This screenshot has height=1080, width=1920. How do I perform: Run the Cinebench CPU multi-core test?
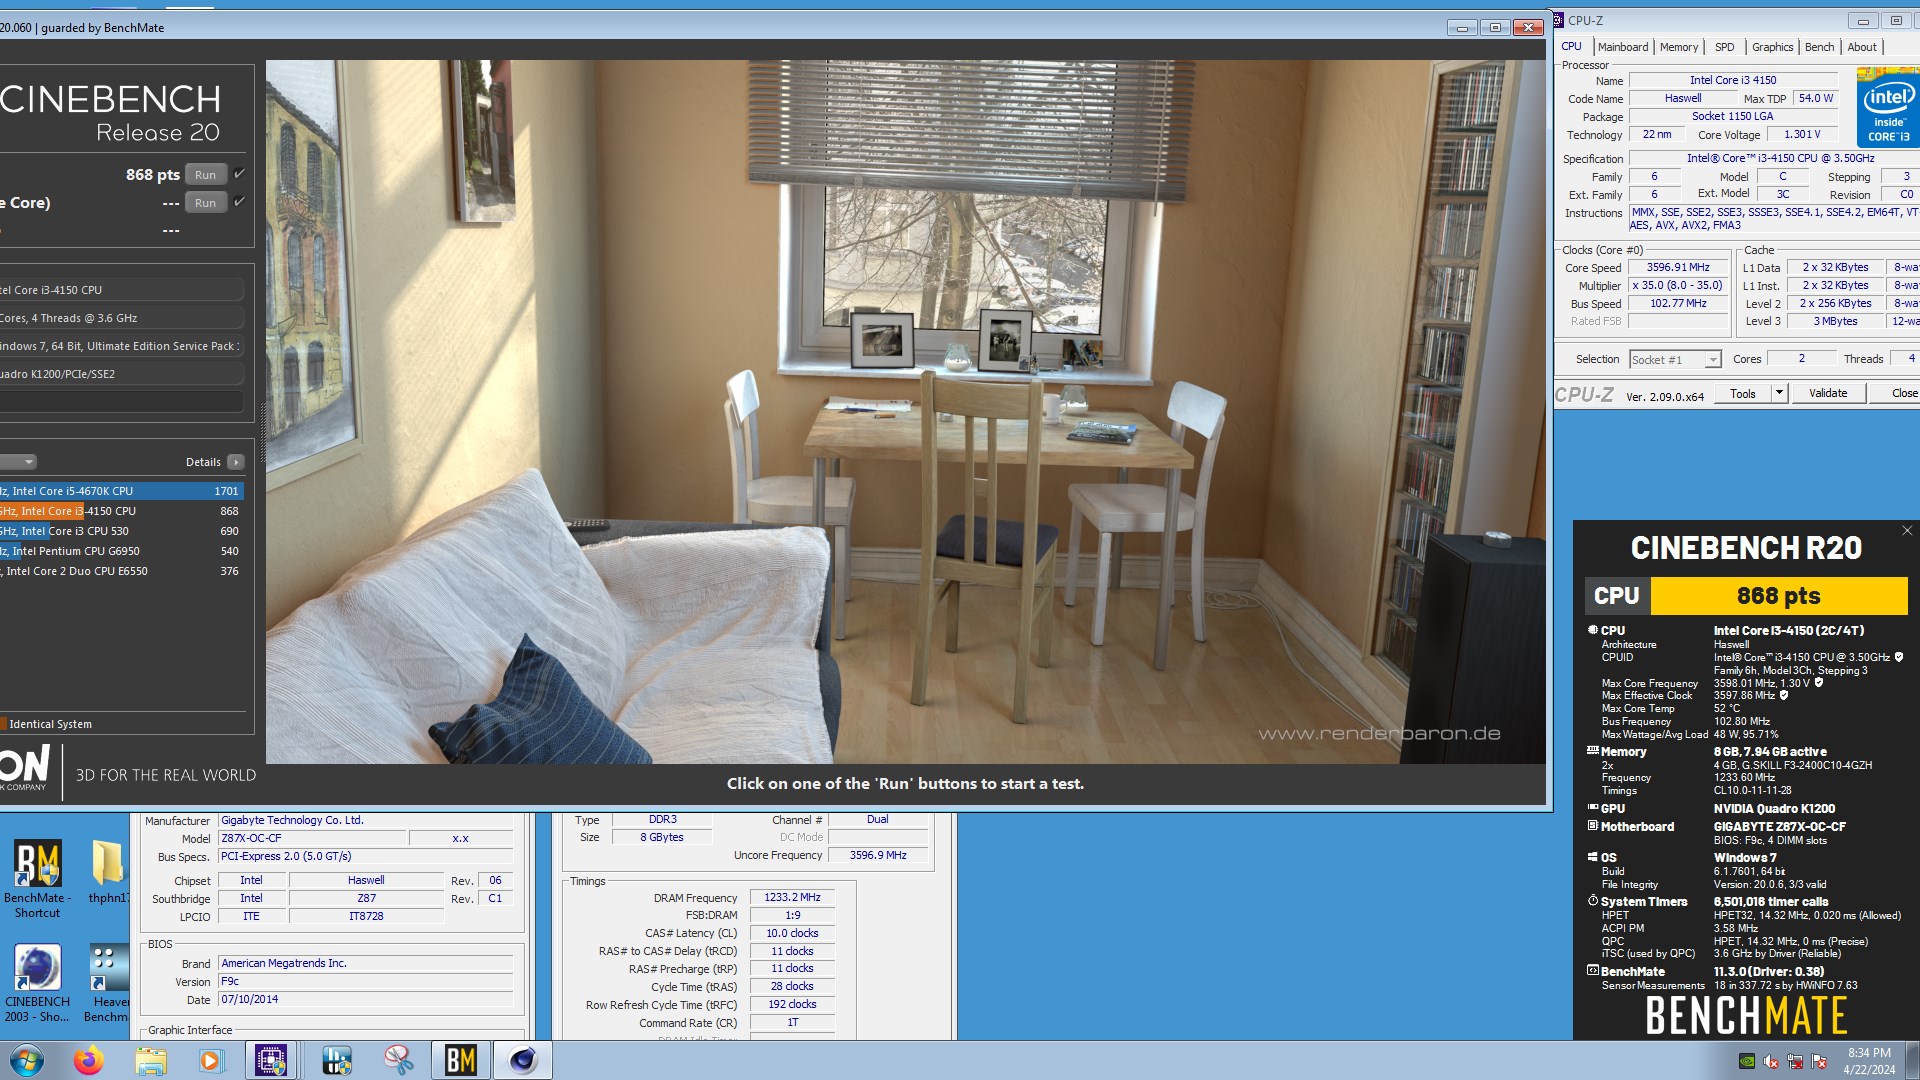click(x=206, y=174)
